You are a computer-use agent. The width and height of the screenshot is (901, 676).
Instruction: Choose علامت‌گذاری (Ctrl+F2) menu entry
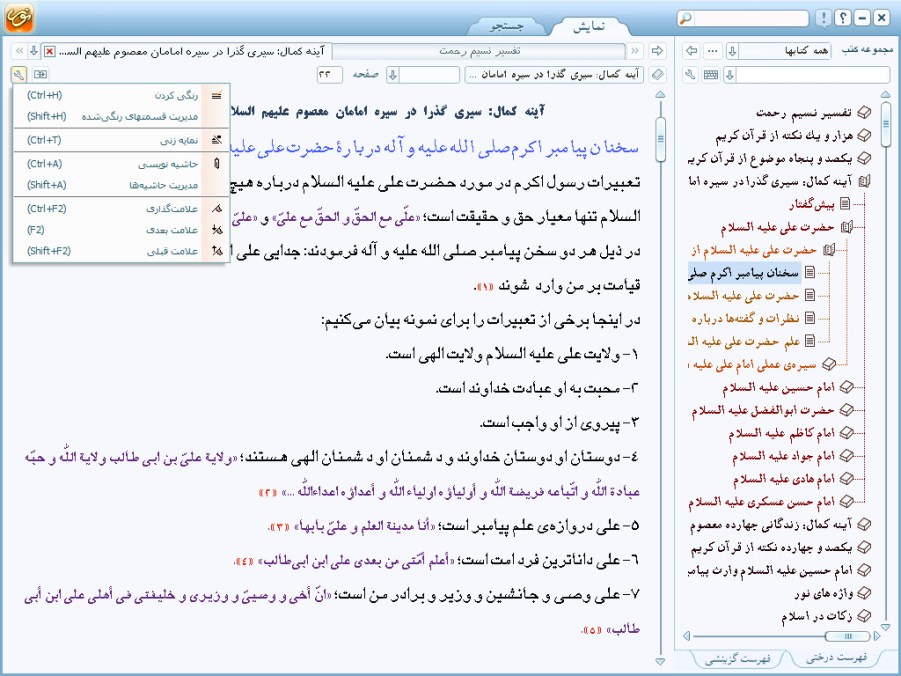point(121,209)
